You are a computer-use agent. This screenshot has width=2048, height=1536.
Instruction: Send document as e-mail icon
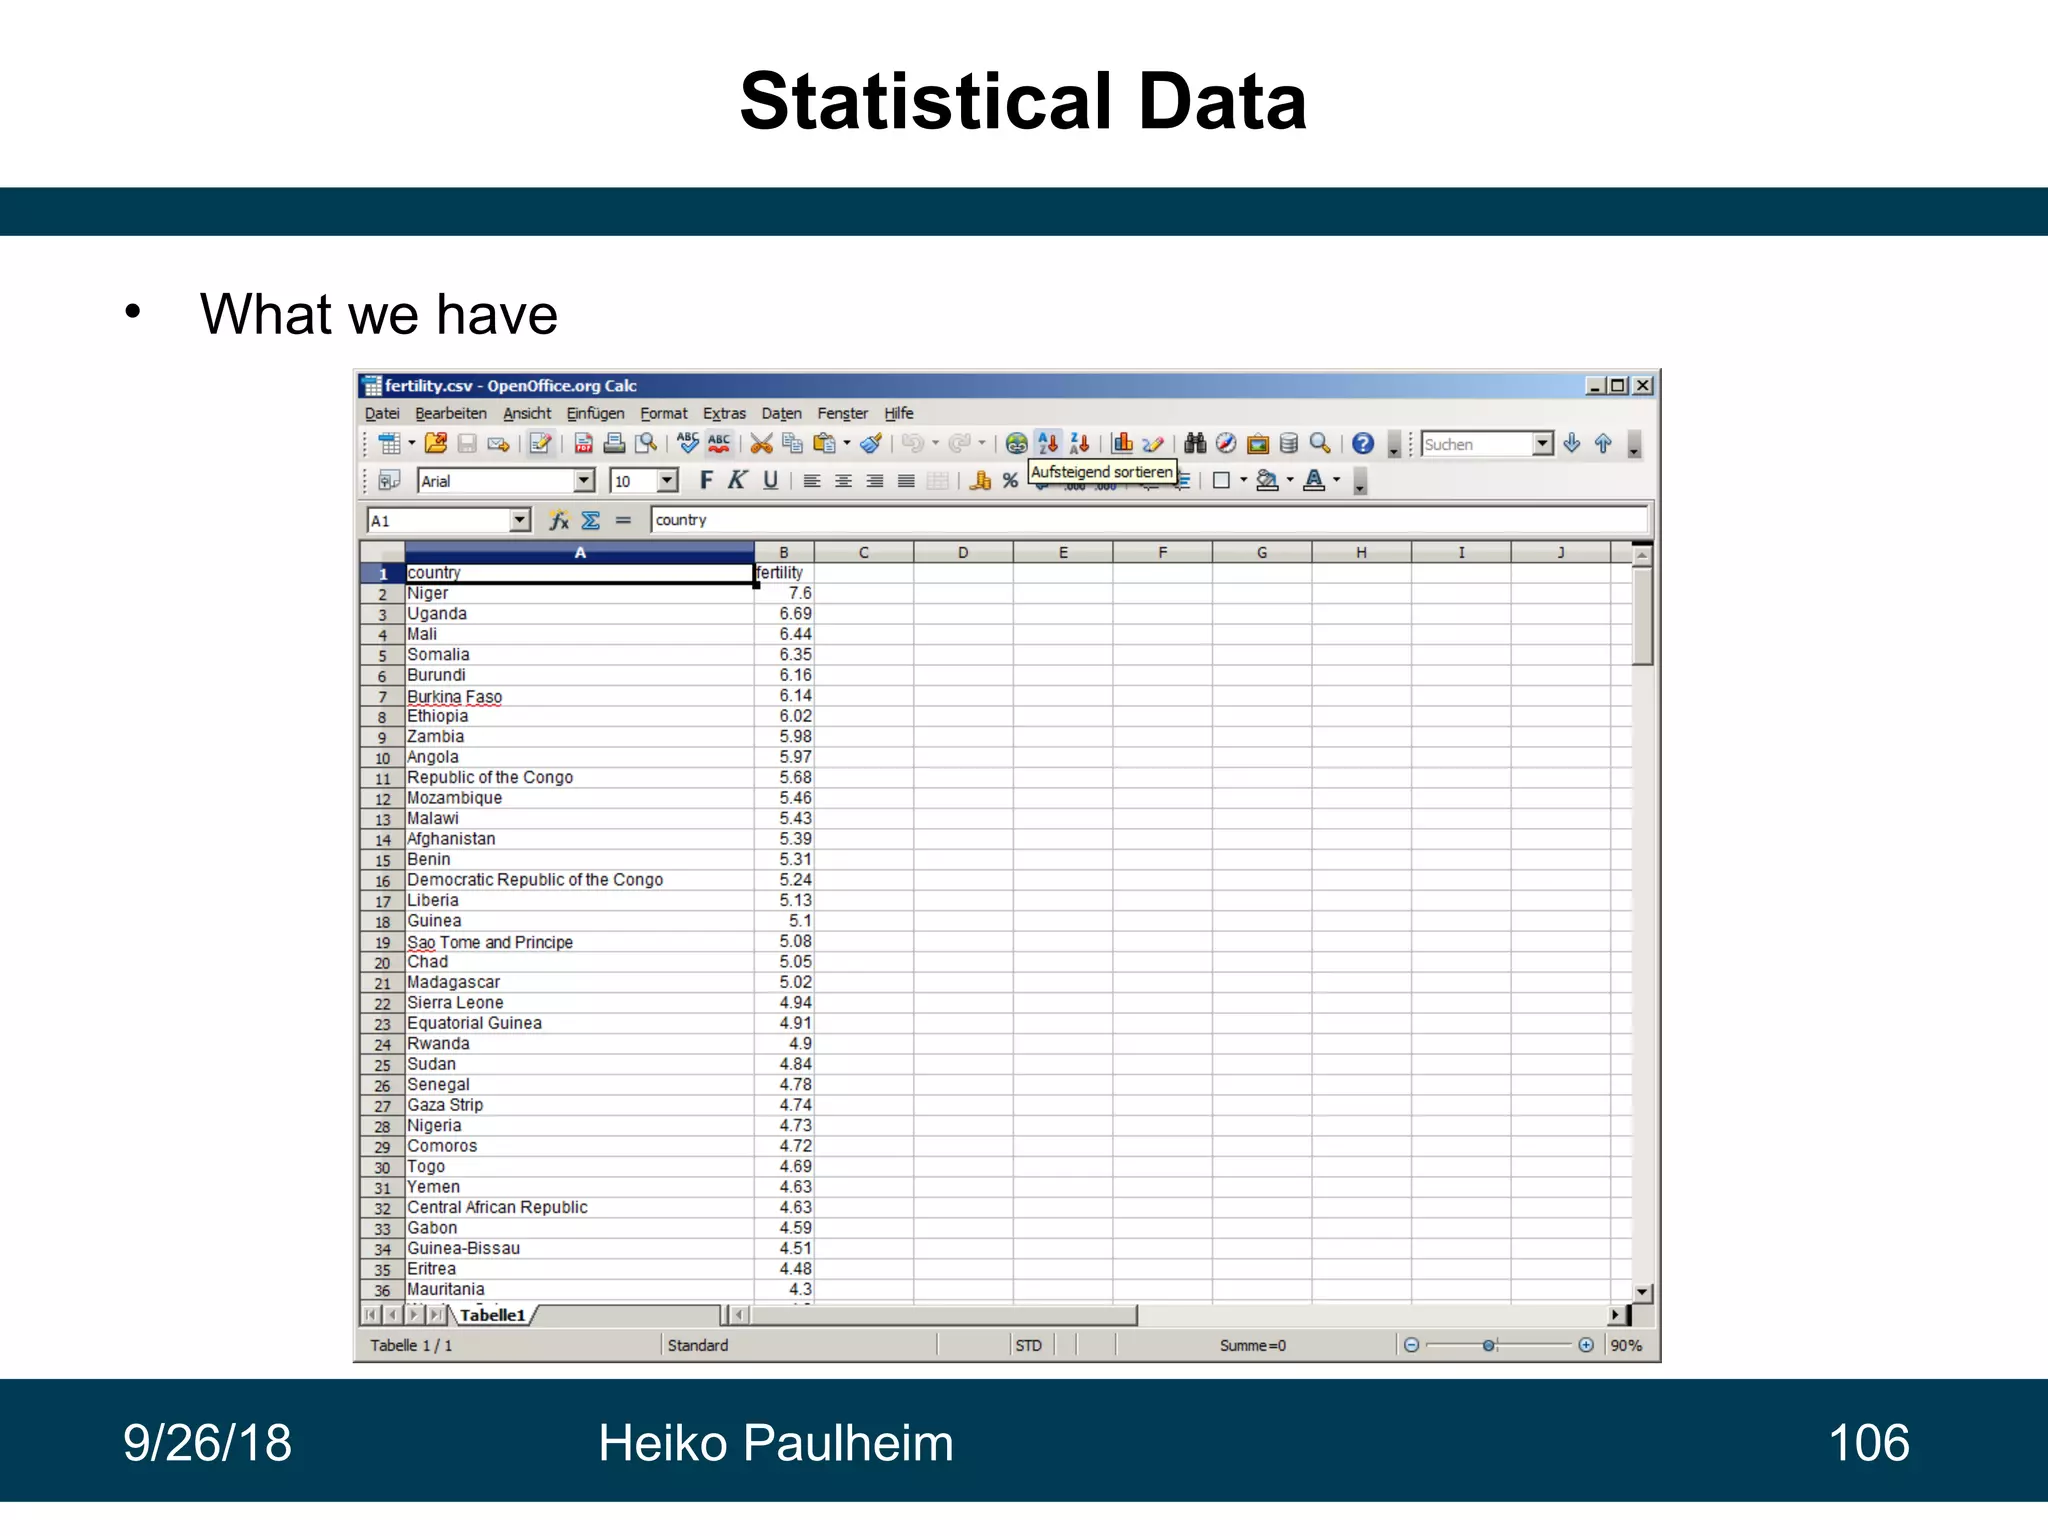click(x=498, y=444)
